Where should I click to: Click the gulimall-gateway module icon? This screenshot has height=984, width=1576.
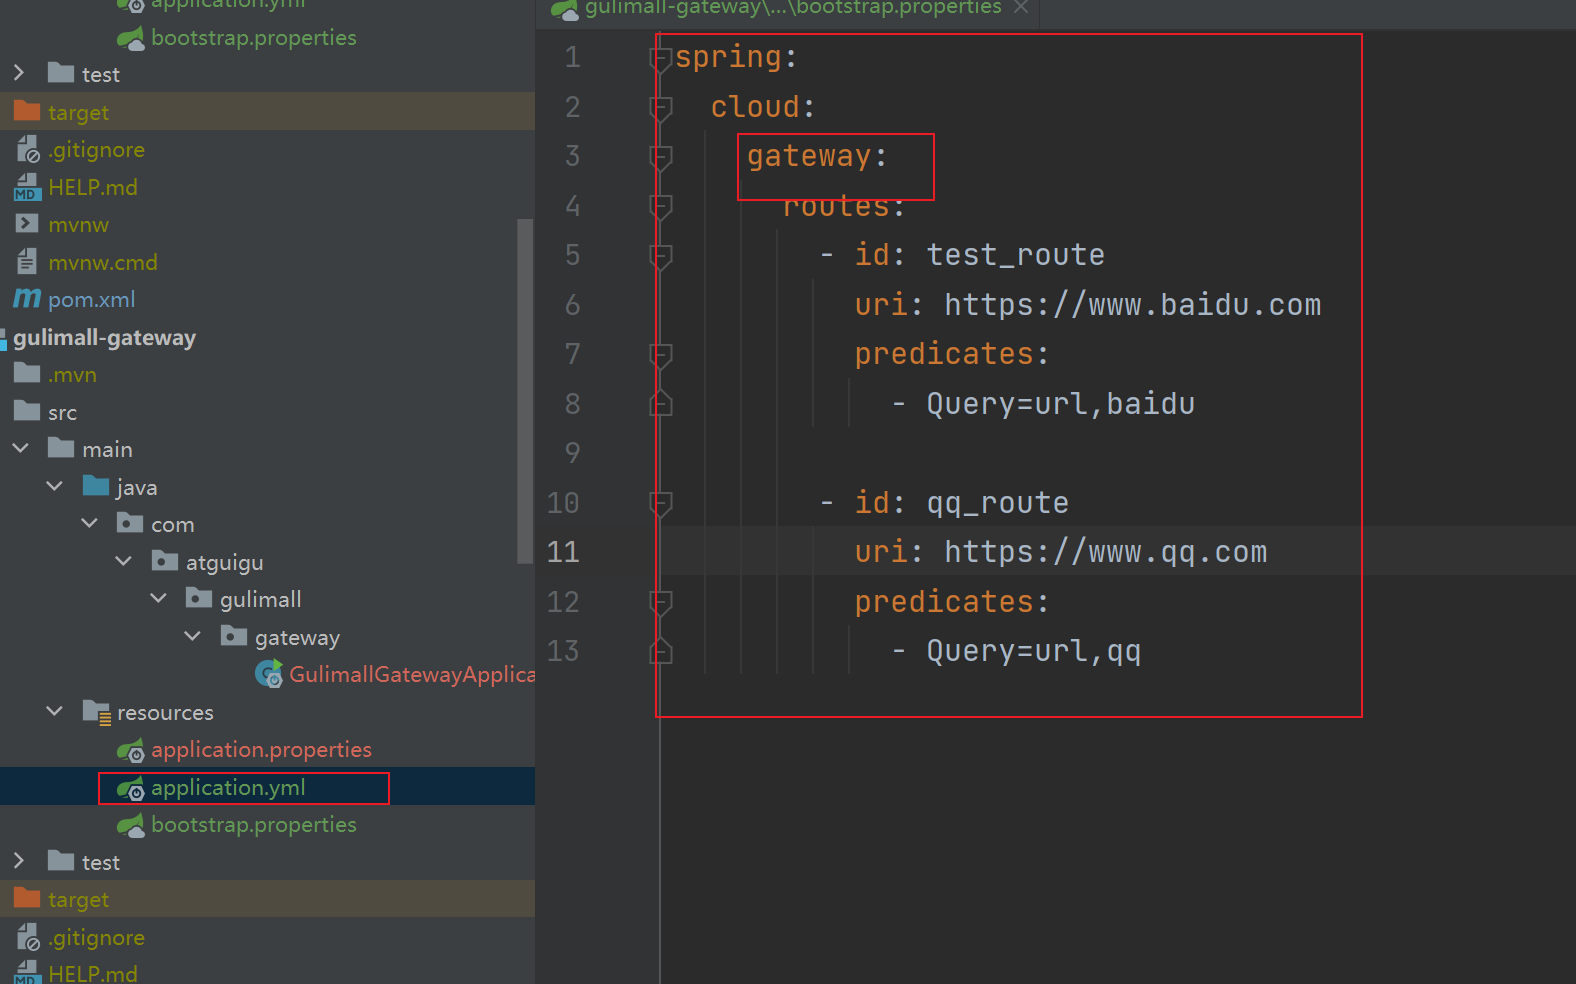(x=3, y=338)
